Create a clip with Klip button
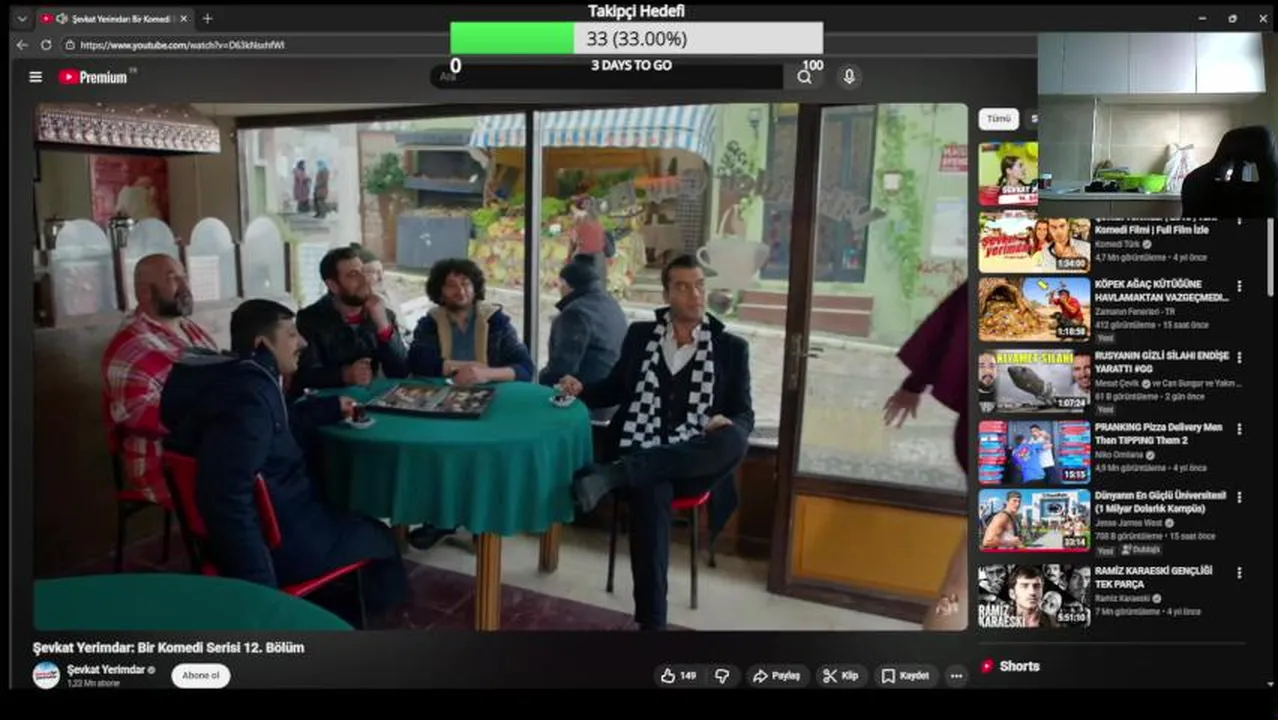1278x720 pixels. pos(841,676)
